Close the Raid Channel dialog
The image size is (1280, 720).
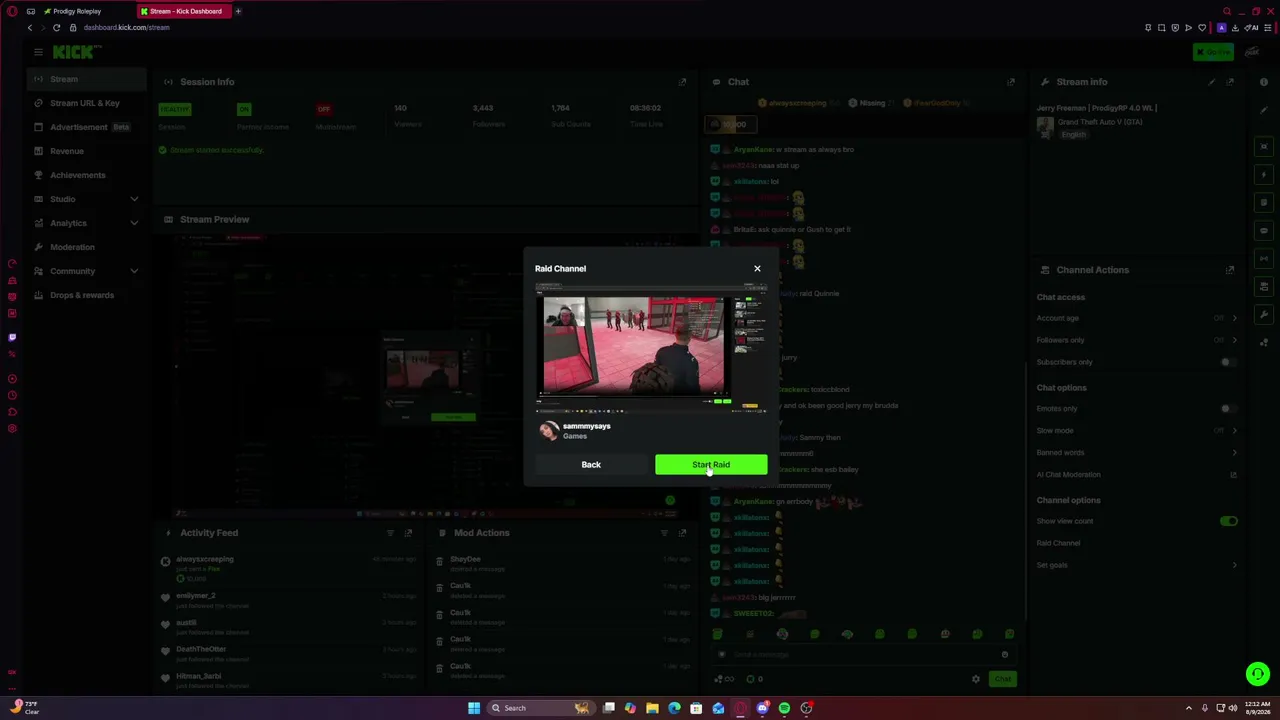point(757,268)
